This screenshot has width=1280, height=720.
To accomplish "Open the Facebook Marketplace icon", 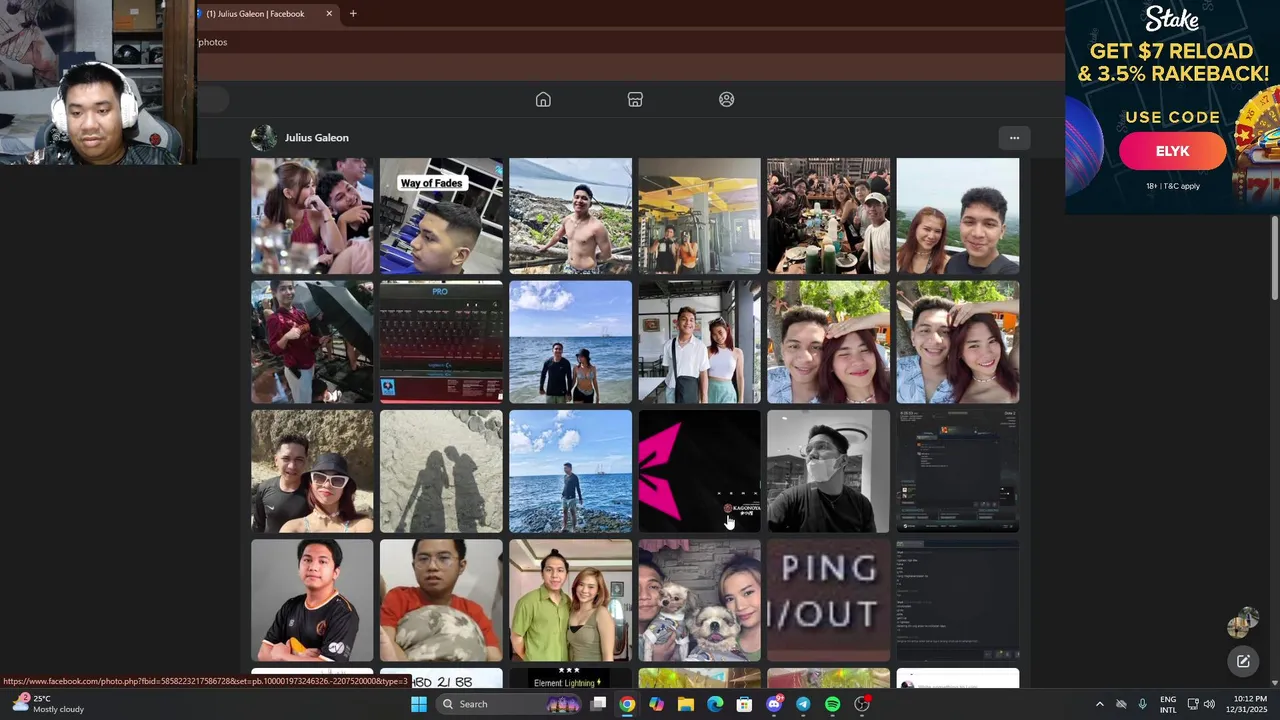I will 635,99.
